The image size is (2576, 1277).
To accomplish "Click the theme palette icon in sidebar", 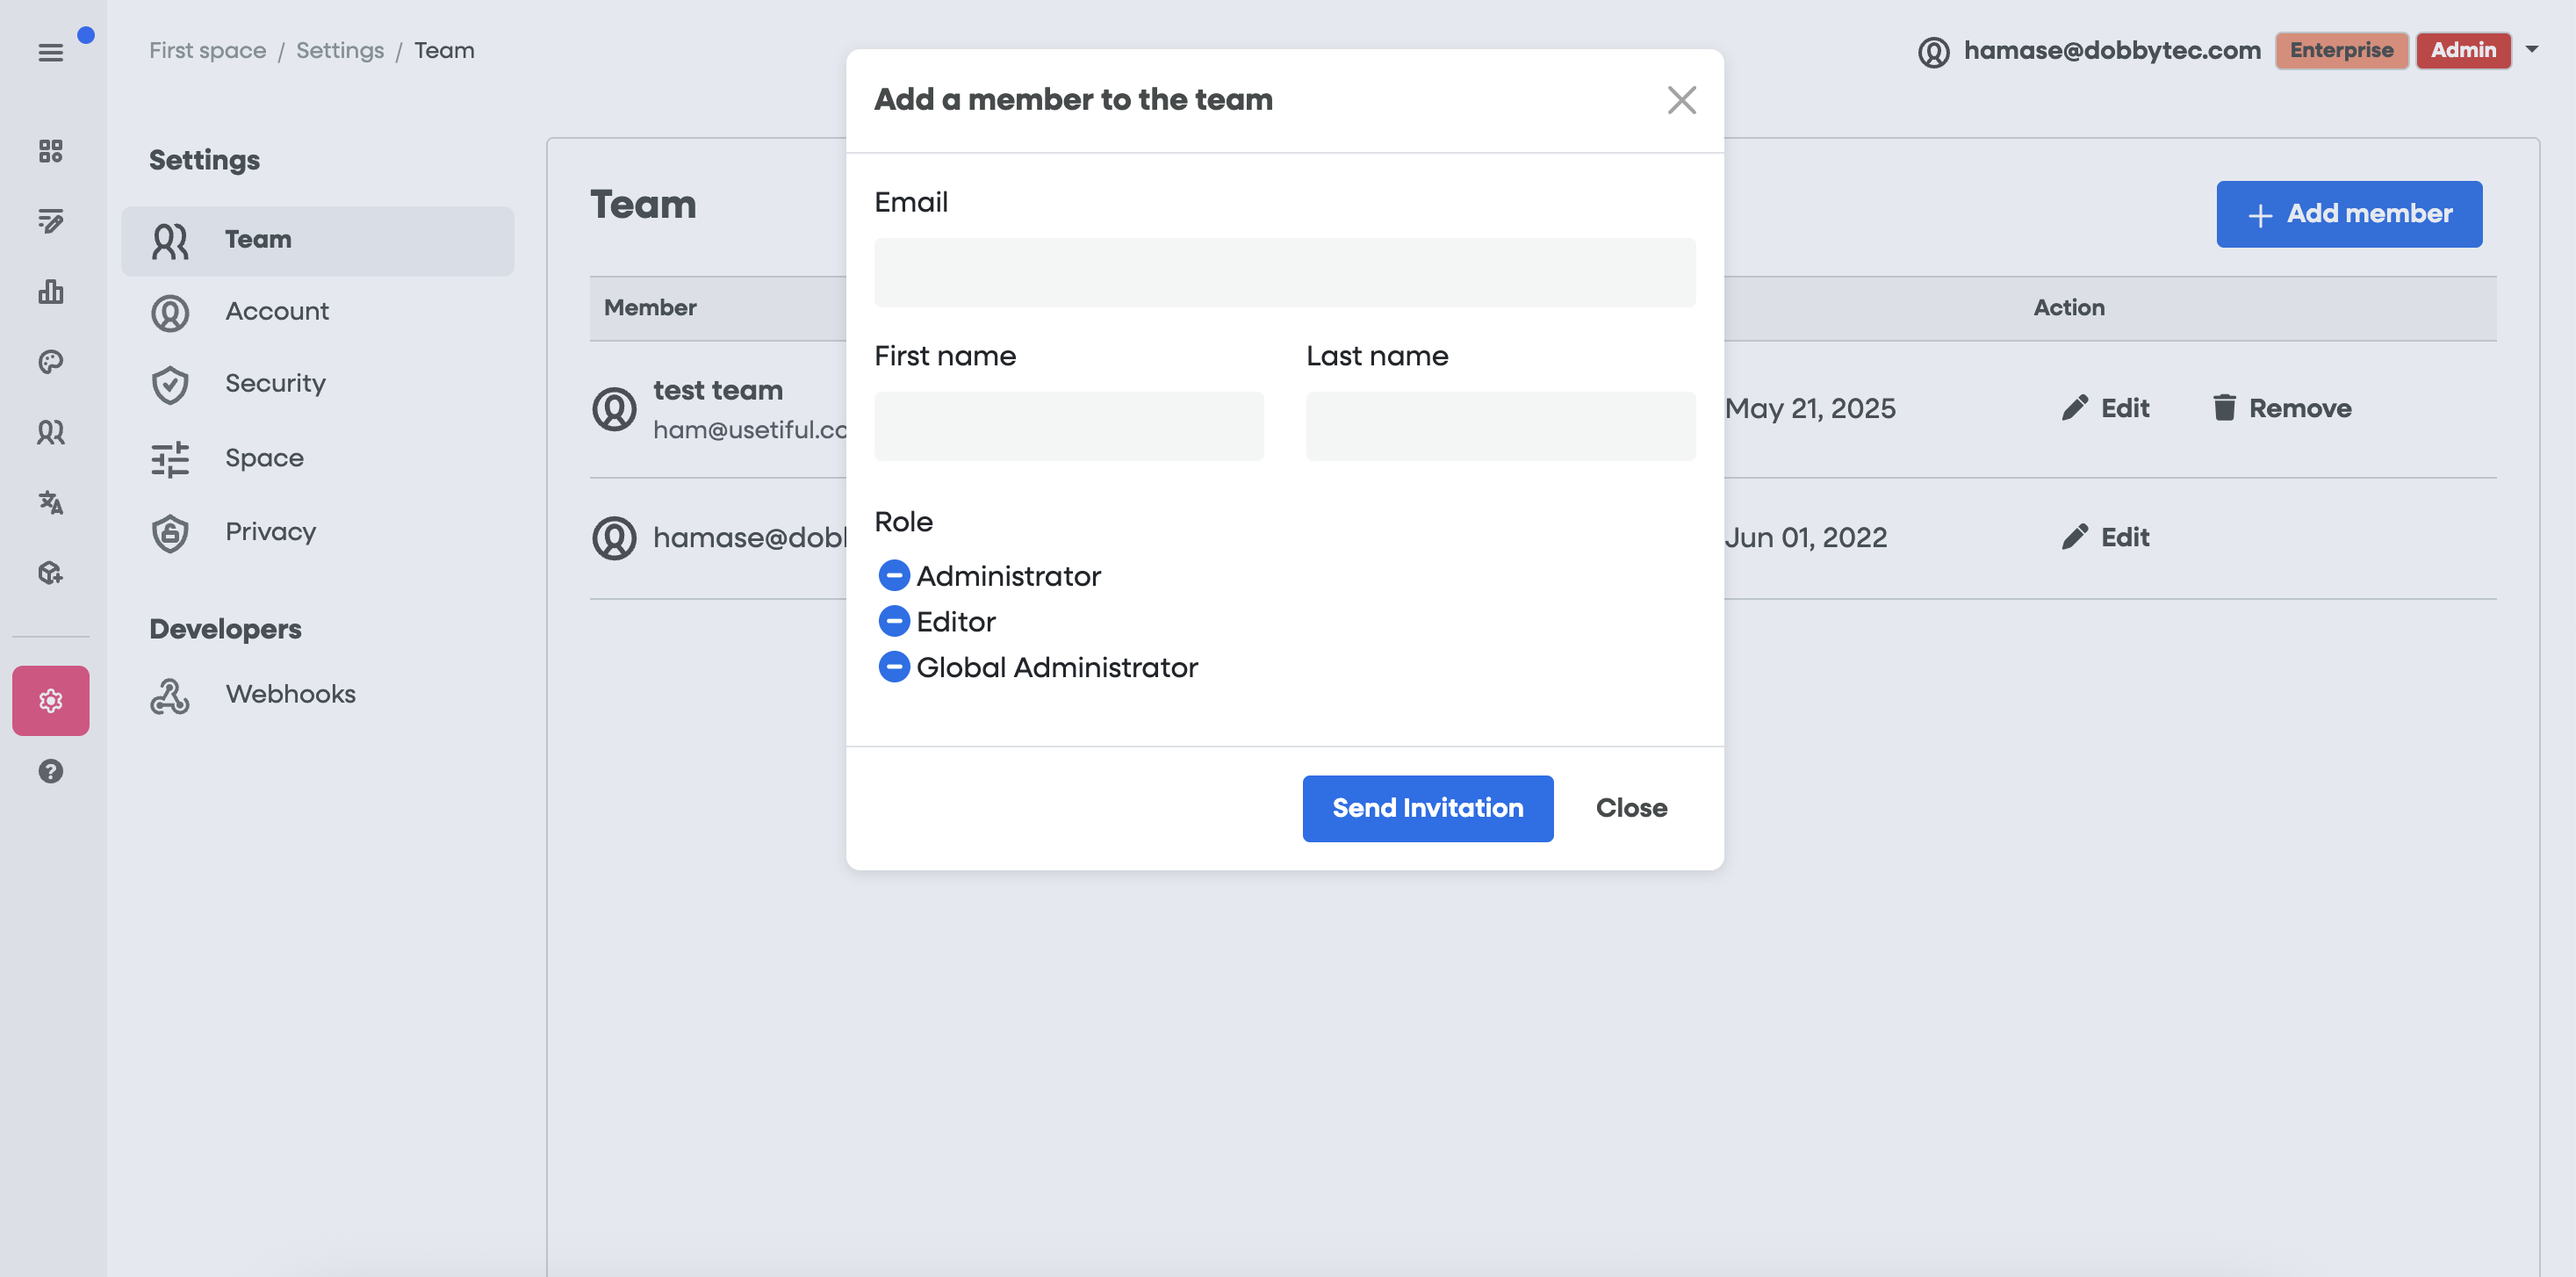I will coord(50,362).
